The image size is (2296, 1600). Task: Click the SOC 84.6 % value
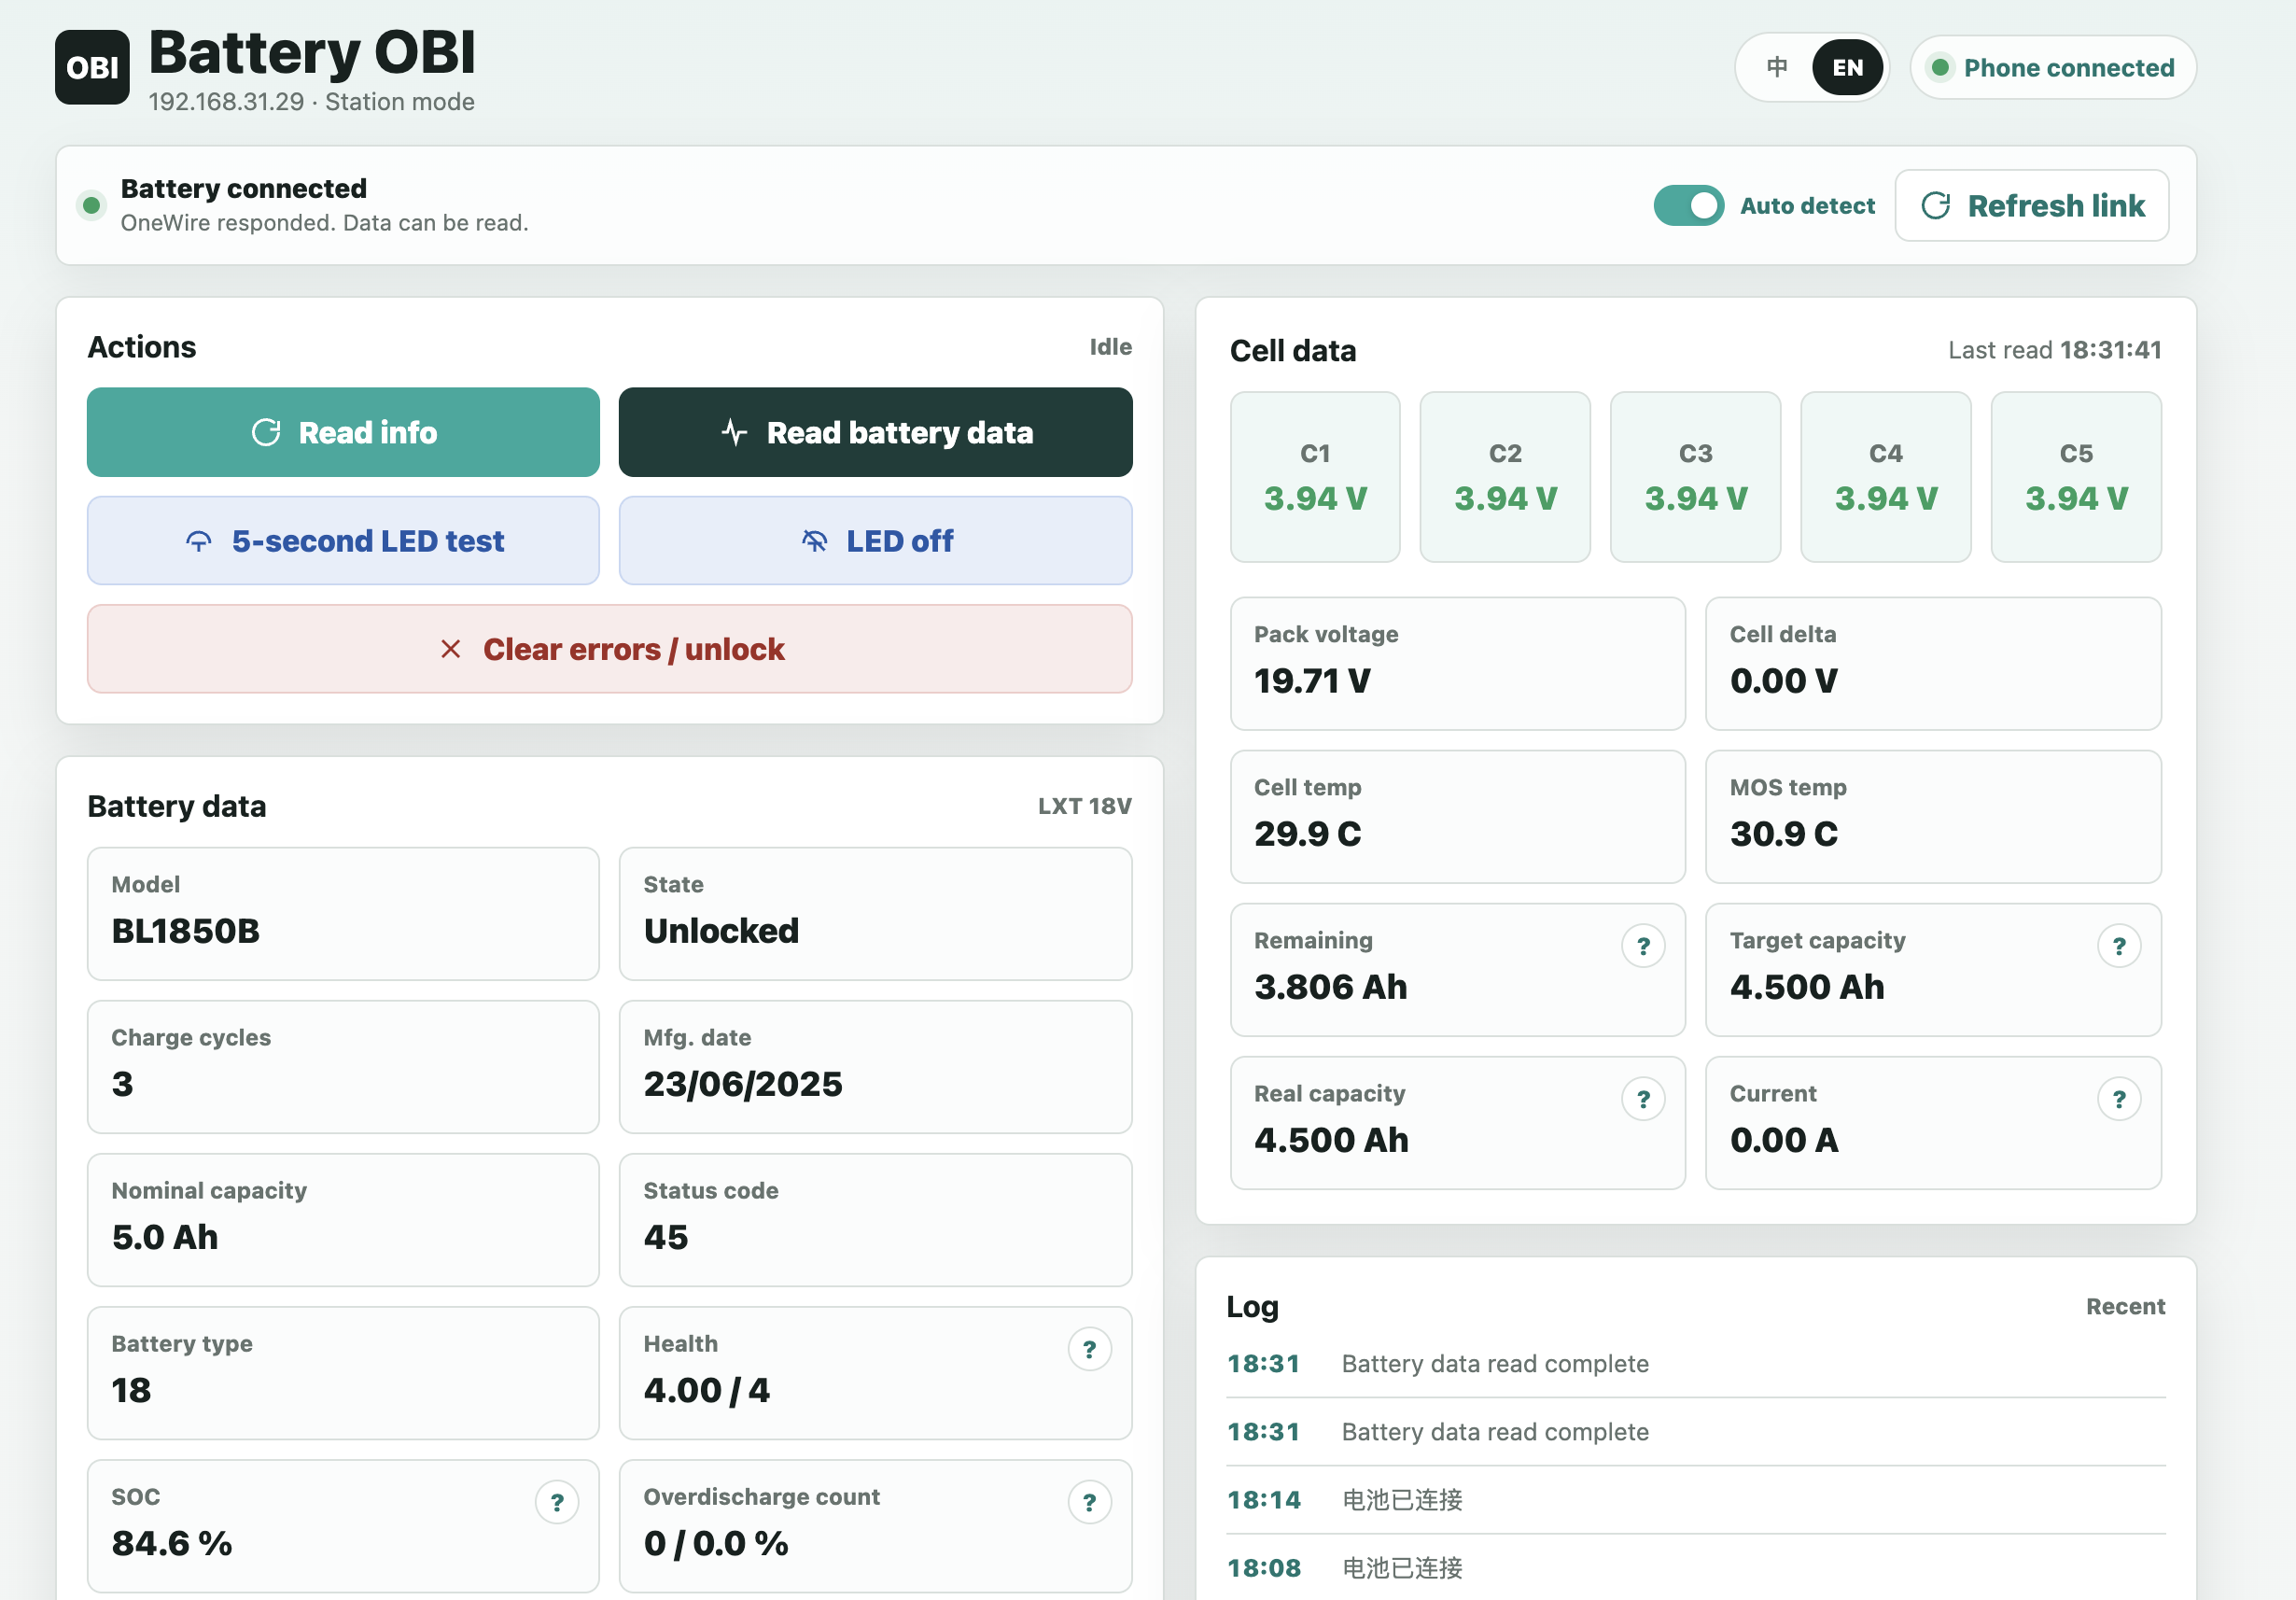[x=172, y=1543]
